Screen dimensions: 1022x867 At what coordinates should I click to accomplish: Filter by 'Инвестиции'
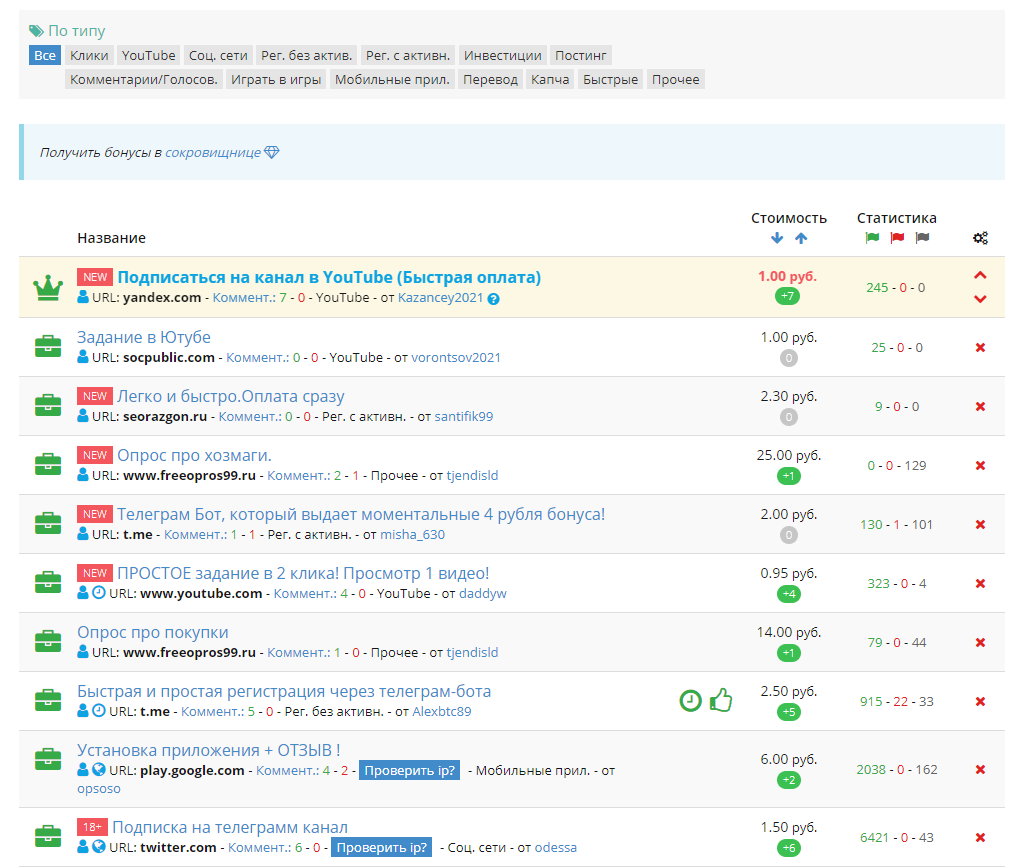point(503,55)
